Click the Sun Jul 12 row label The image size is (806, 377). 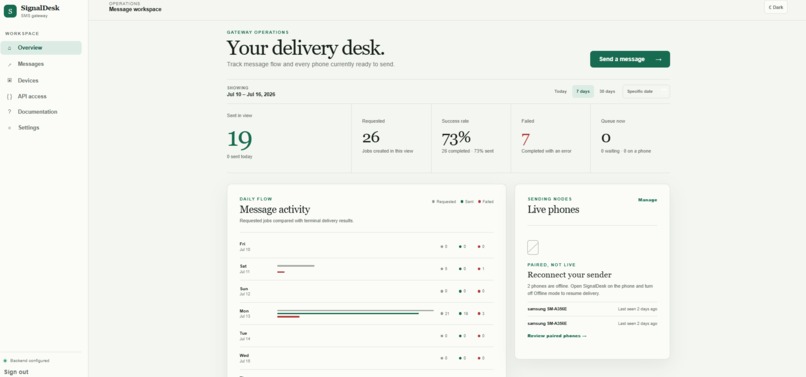245,291
